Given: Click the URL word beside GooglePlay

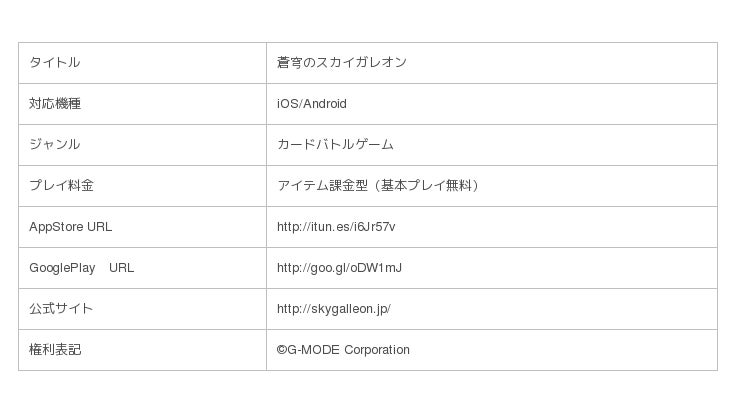Looking at the screenshot, I should 121,268.
